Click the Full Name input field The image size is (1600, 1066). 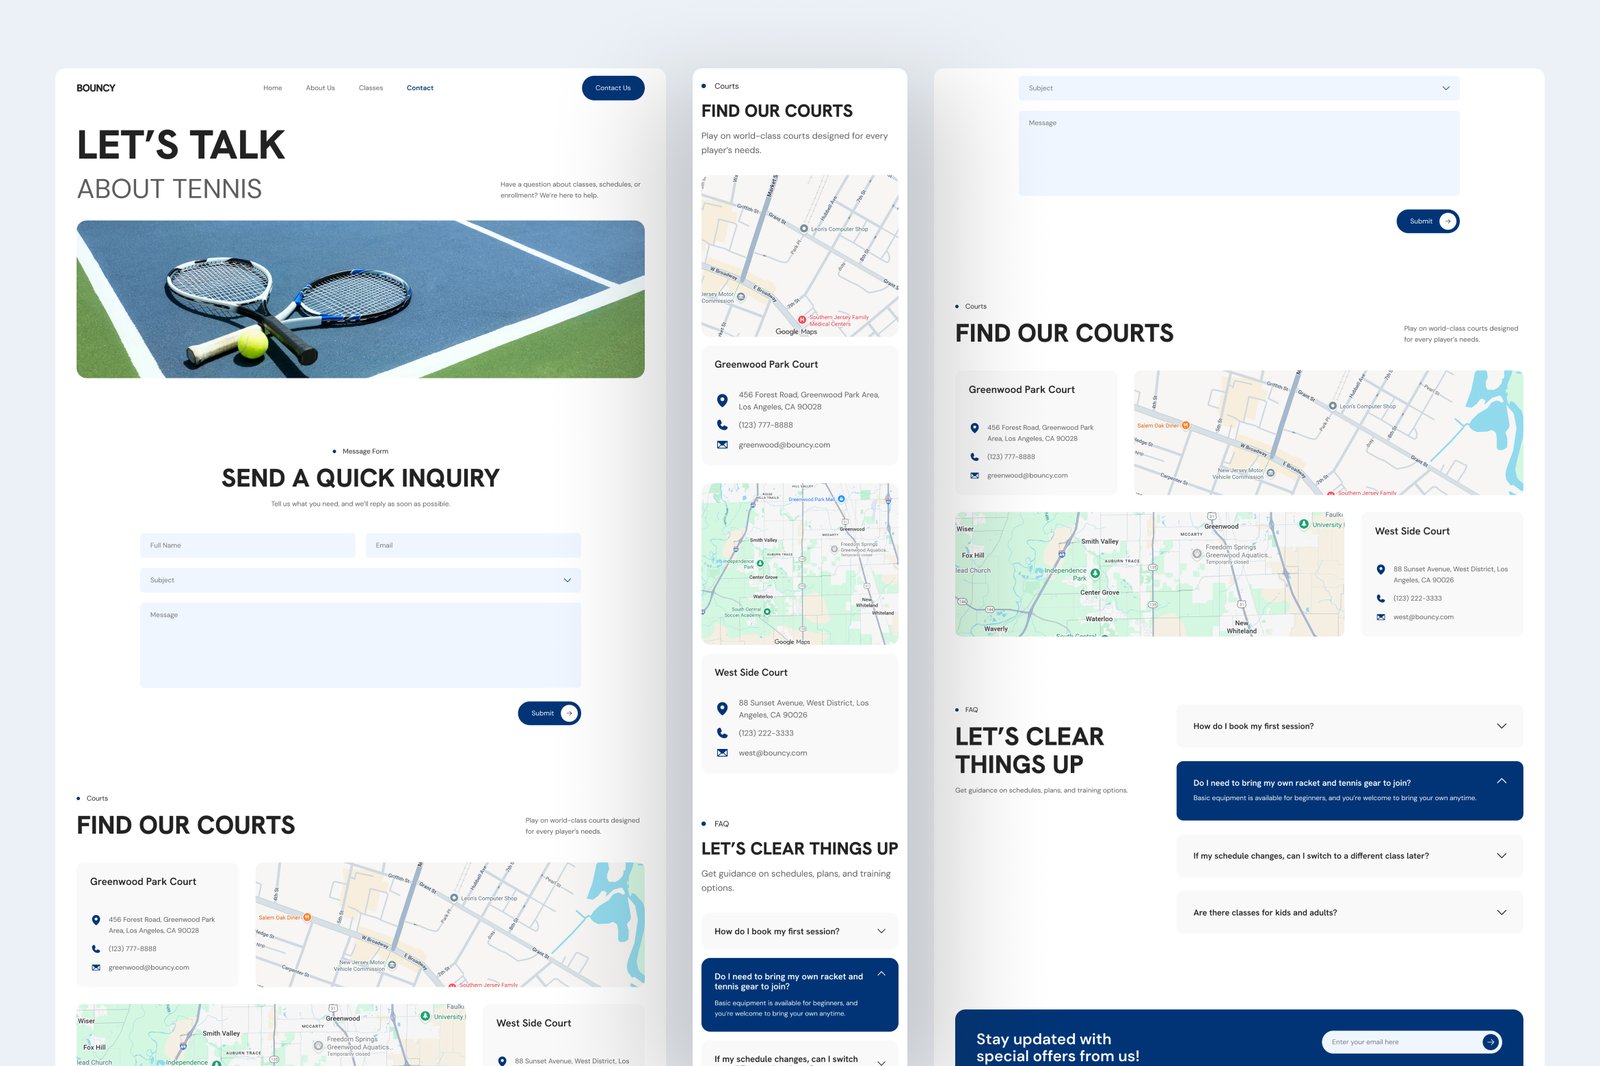pyautogui.click(x=247, y=545)
